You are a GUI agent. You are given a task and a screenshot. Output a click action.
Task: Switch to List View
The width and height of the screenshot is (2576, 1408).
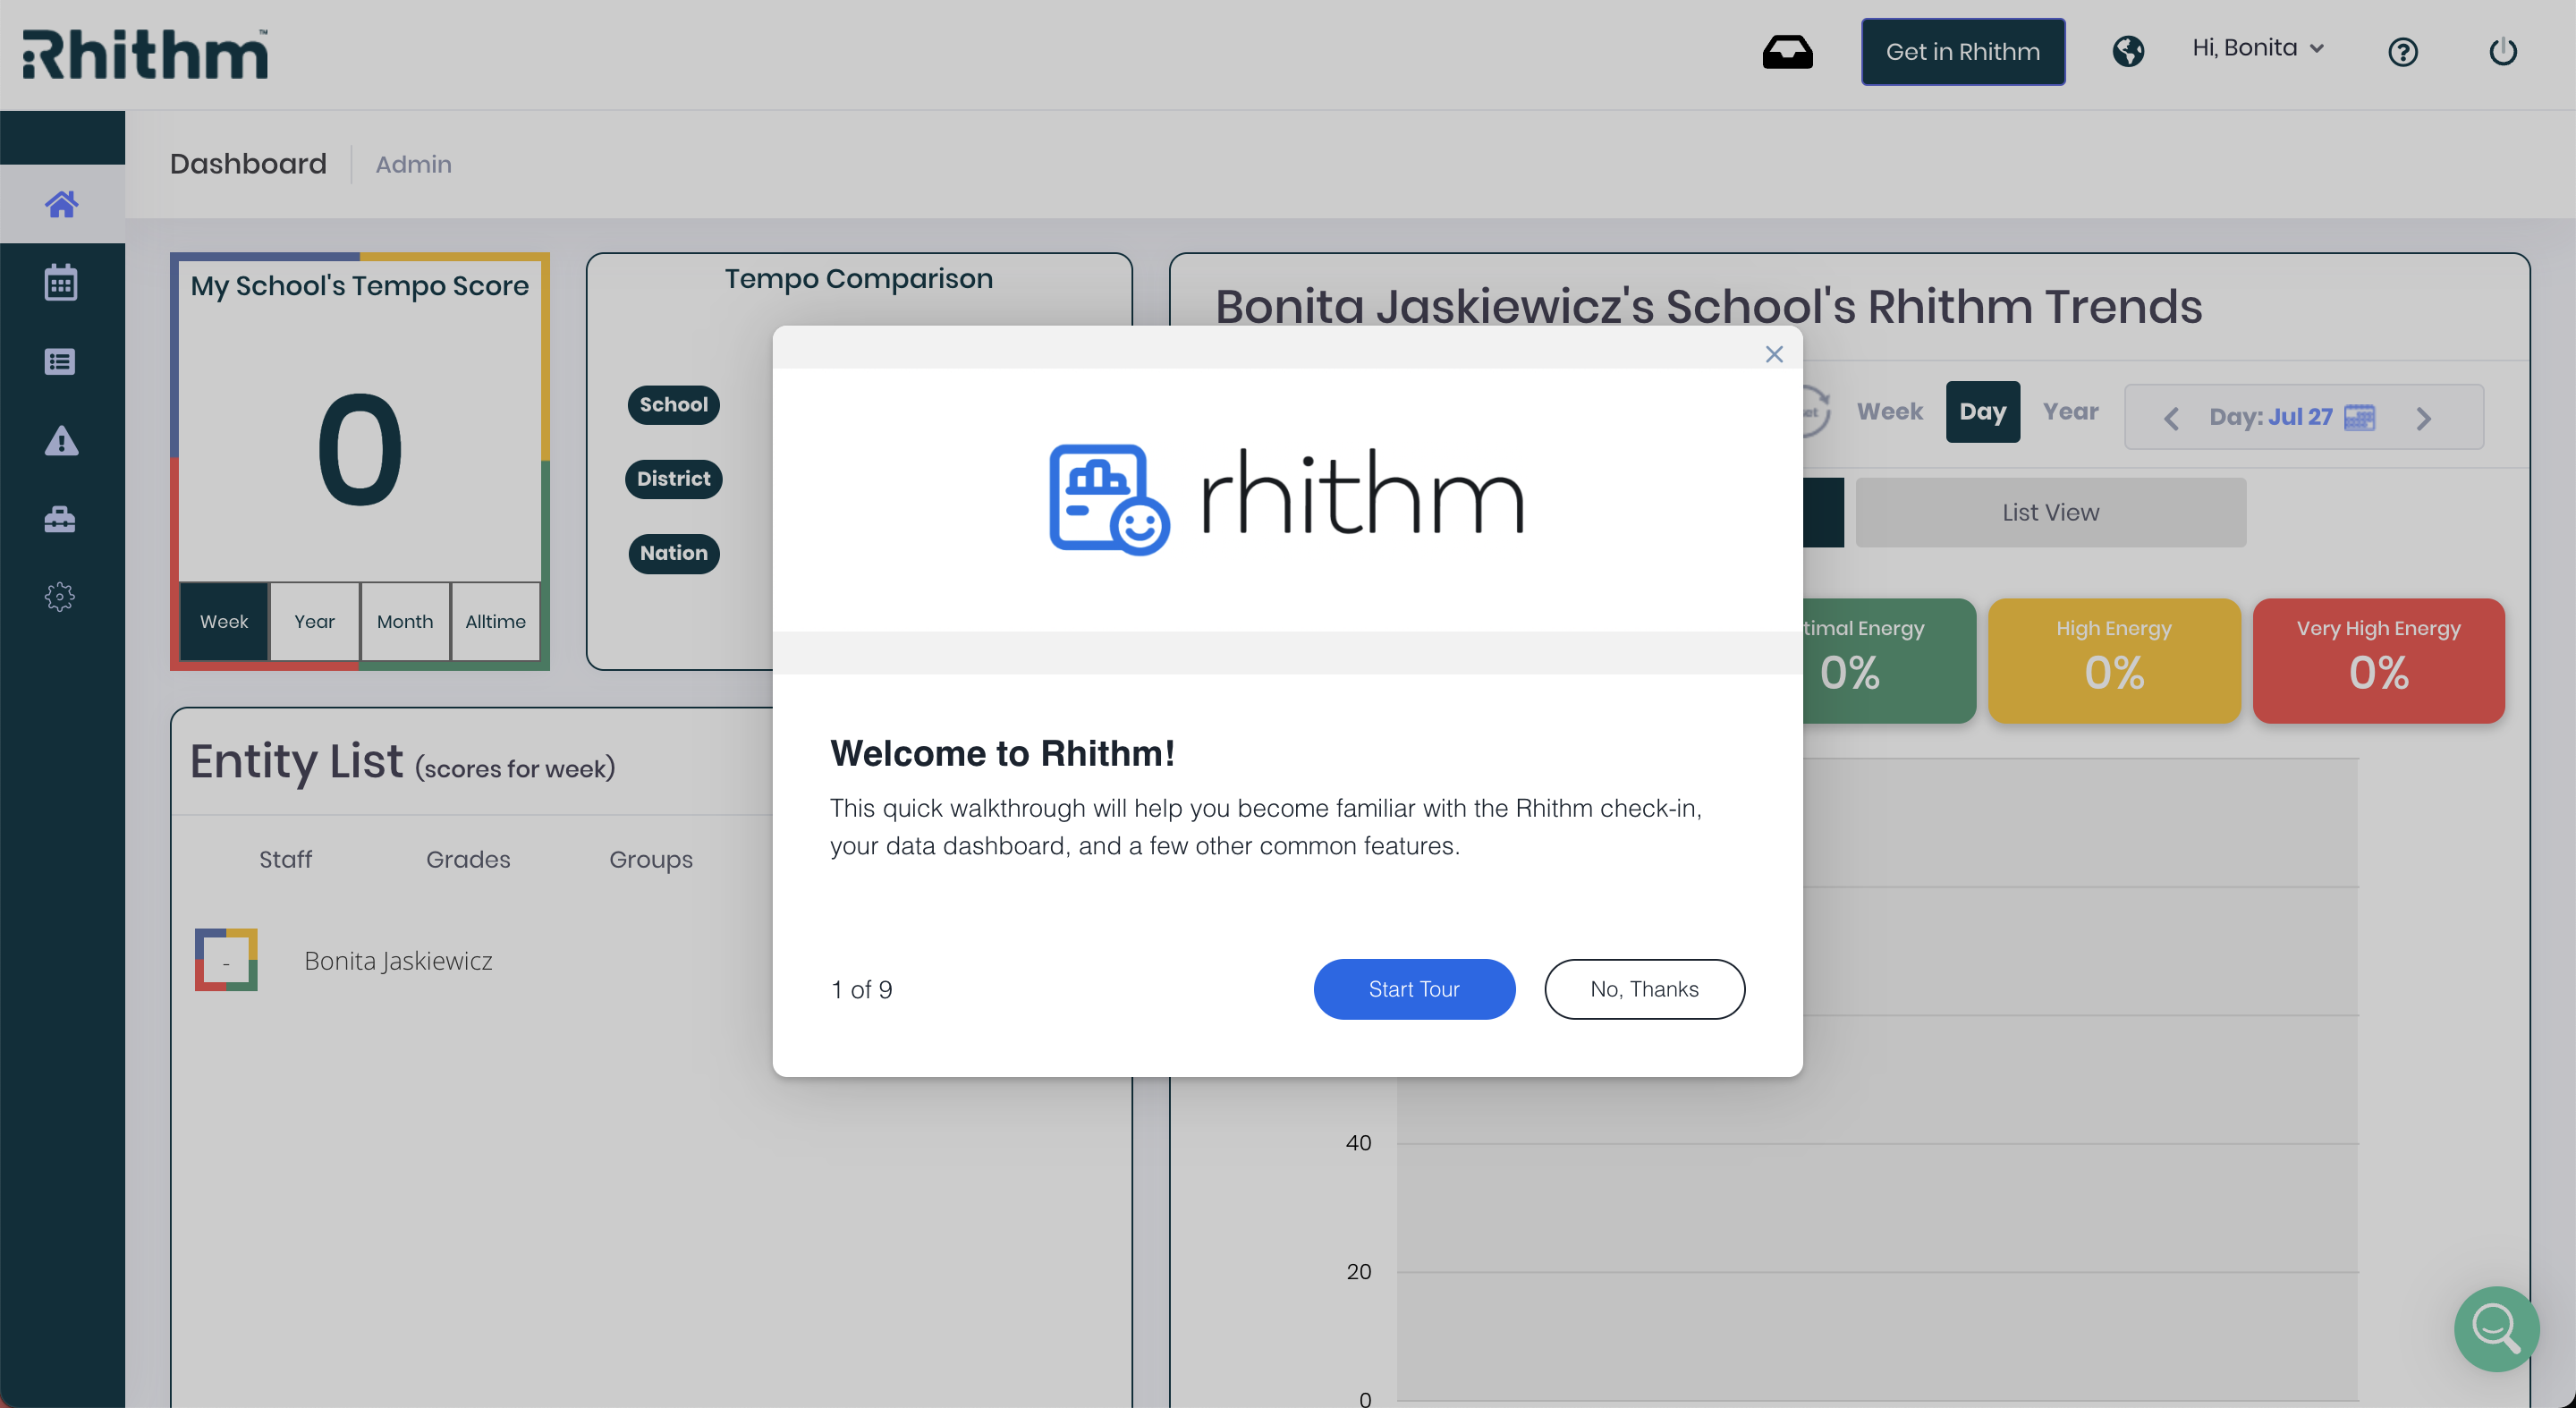pyautogui.click(x=2050, y=512)
